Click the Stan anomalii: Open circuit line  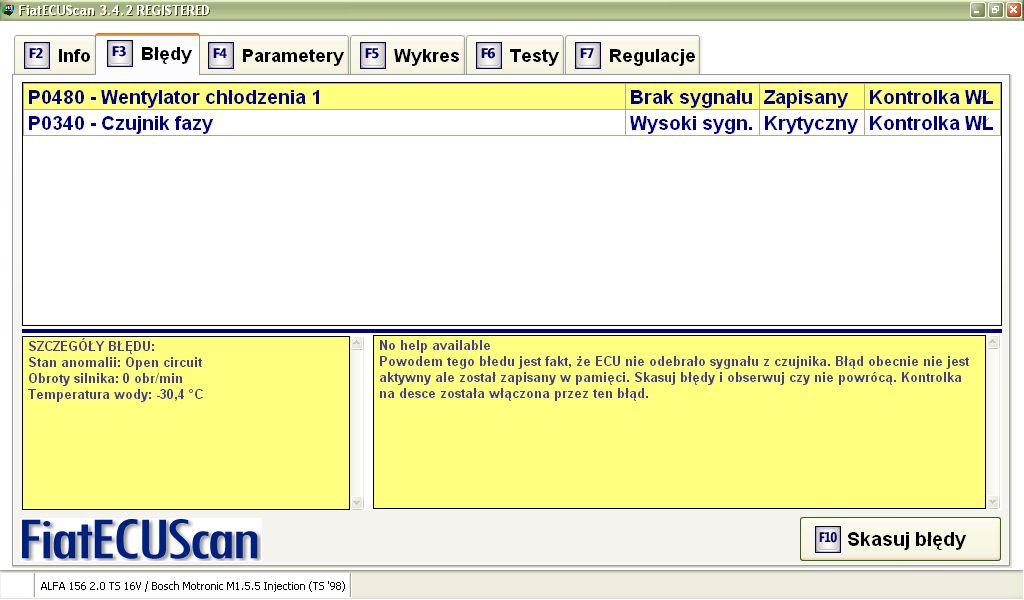[x=115, y=362]
